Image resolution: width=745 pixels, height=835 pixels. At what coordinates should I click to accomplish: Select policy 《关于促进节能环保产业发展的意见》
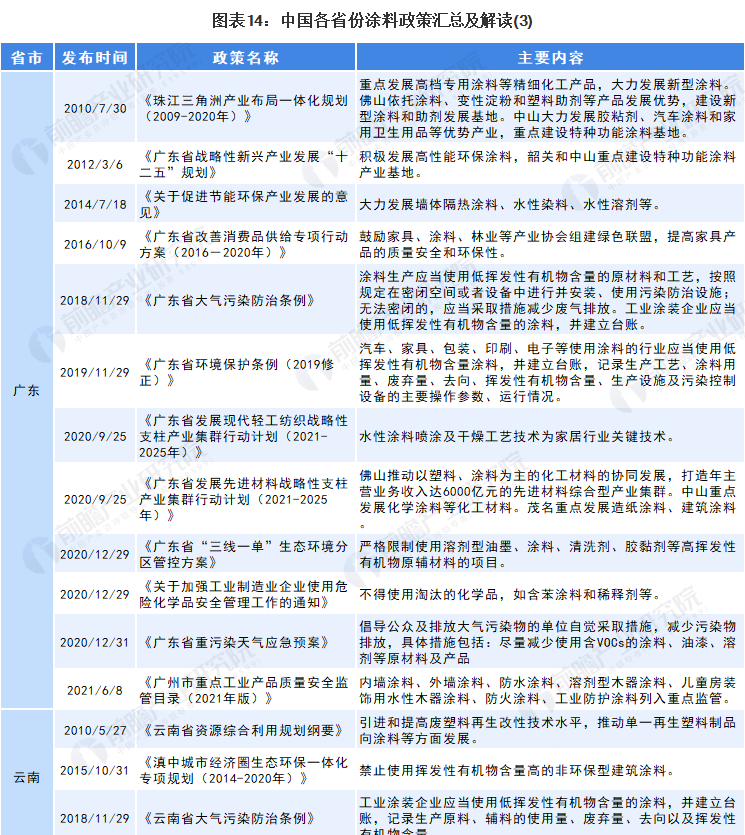(x=245, y=204)
